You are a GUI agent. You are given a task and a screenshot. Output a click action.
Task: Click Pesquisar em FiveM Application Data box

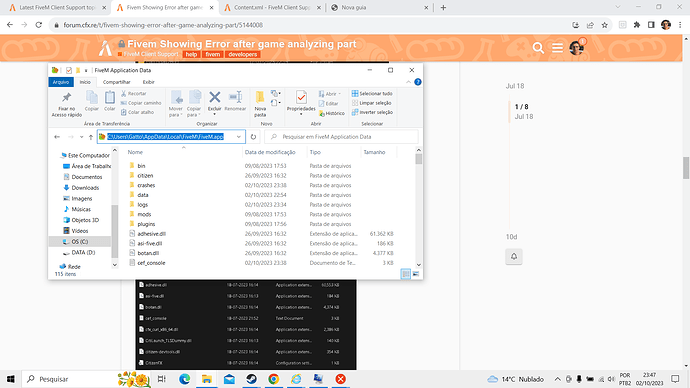coord(341,137)
